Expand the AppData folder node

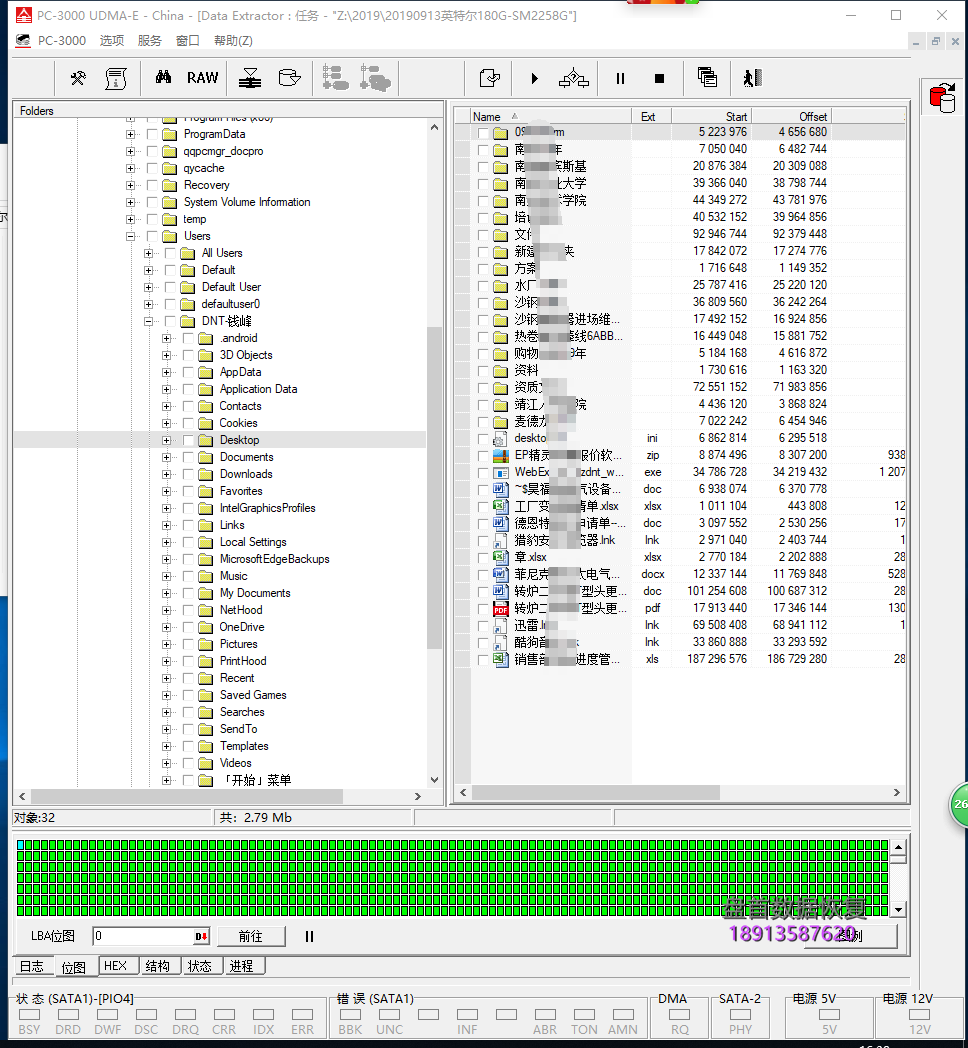click(x=166, y=372)
